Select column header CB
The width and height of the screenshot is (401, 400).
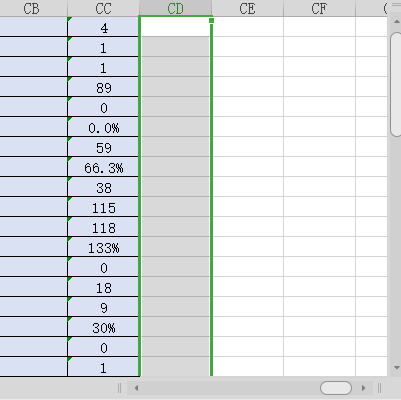(31, 8)
